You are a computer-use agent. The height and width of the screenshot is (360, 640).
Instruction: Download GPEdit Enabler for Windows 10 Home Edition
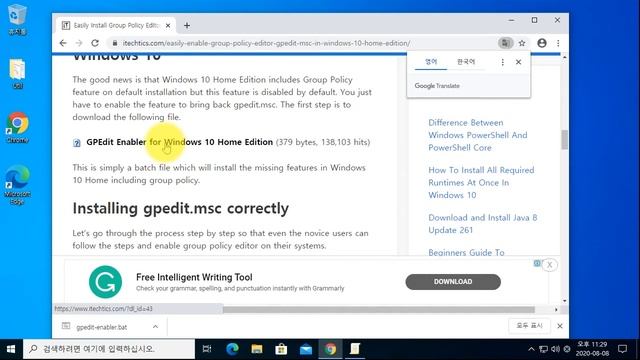pos(180,142)
